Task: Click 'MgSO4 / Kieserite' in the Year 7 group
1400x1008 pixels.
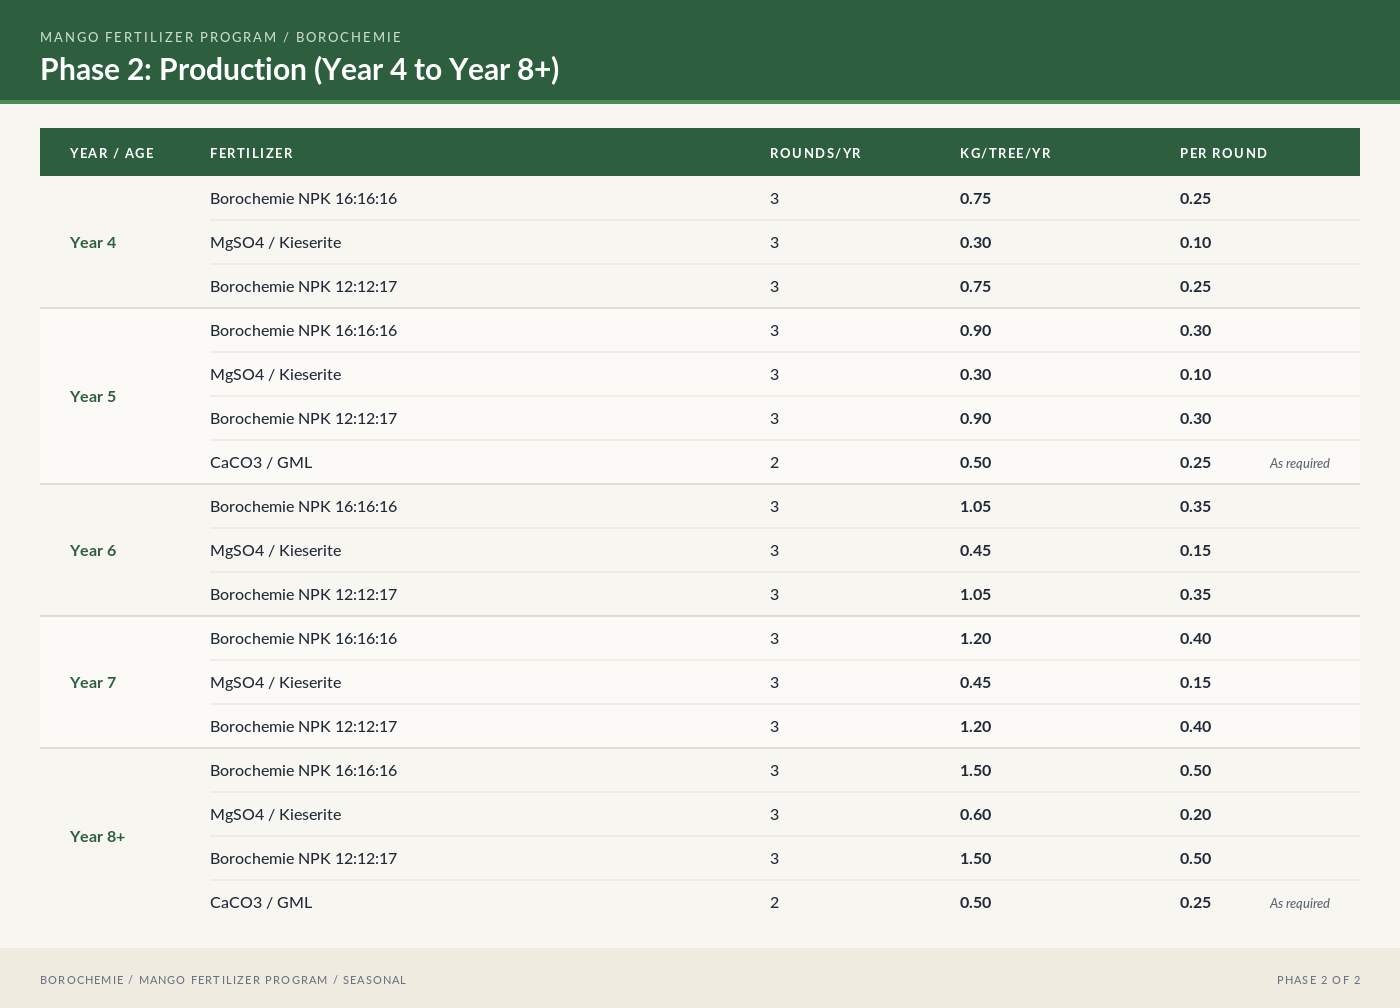Action: 276,682
